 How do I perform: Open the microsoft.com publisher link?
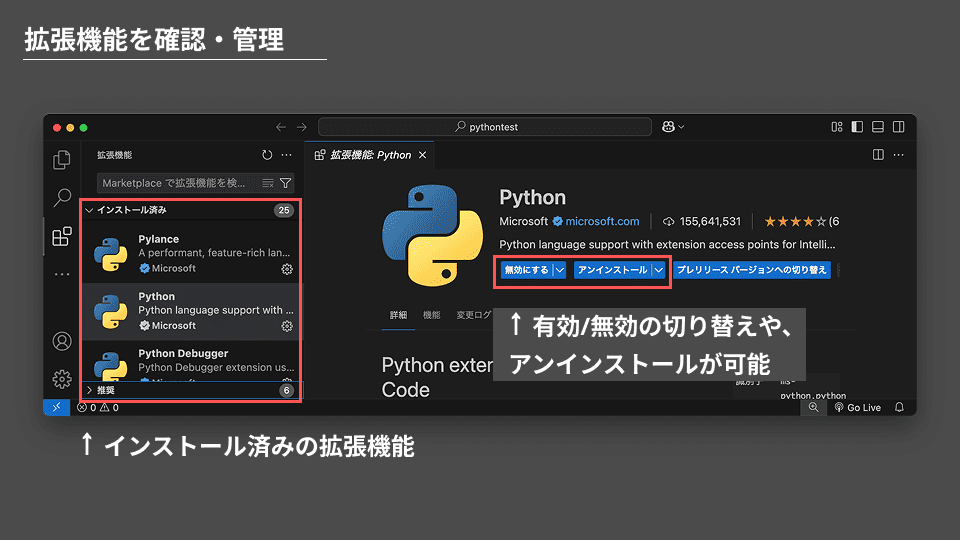[x=602, y=222]
